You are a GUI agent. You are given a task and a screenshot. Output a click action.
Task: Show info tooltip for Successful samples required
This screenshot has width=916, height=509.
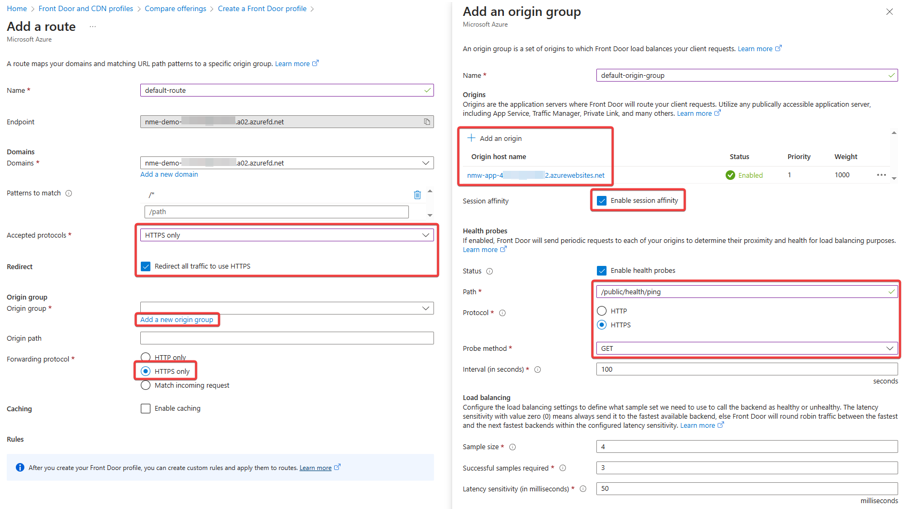point(563,468)
